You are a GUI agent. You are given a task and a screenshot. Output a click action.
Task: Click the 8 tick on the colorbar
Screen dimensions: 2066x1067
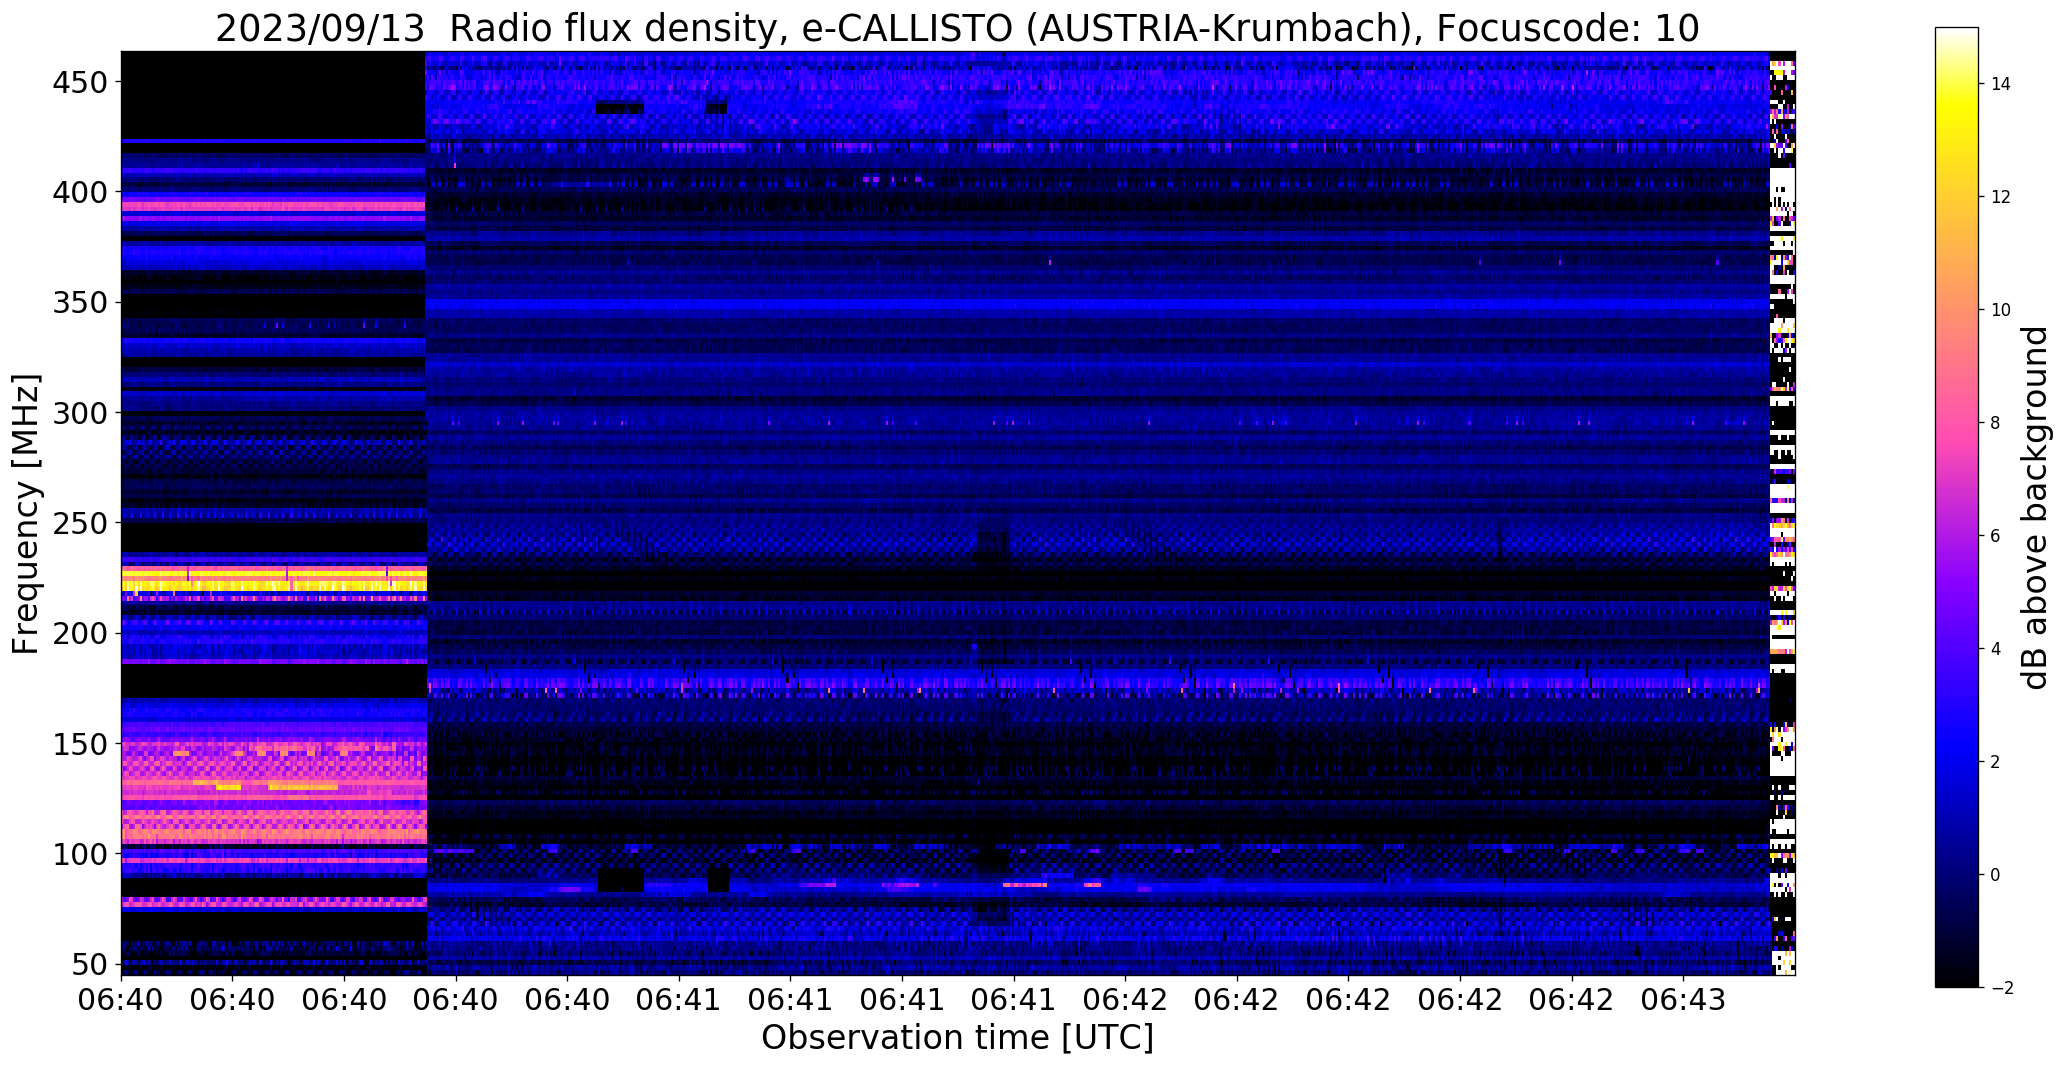[1996, 423]
